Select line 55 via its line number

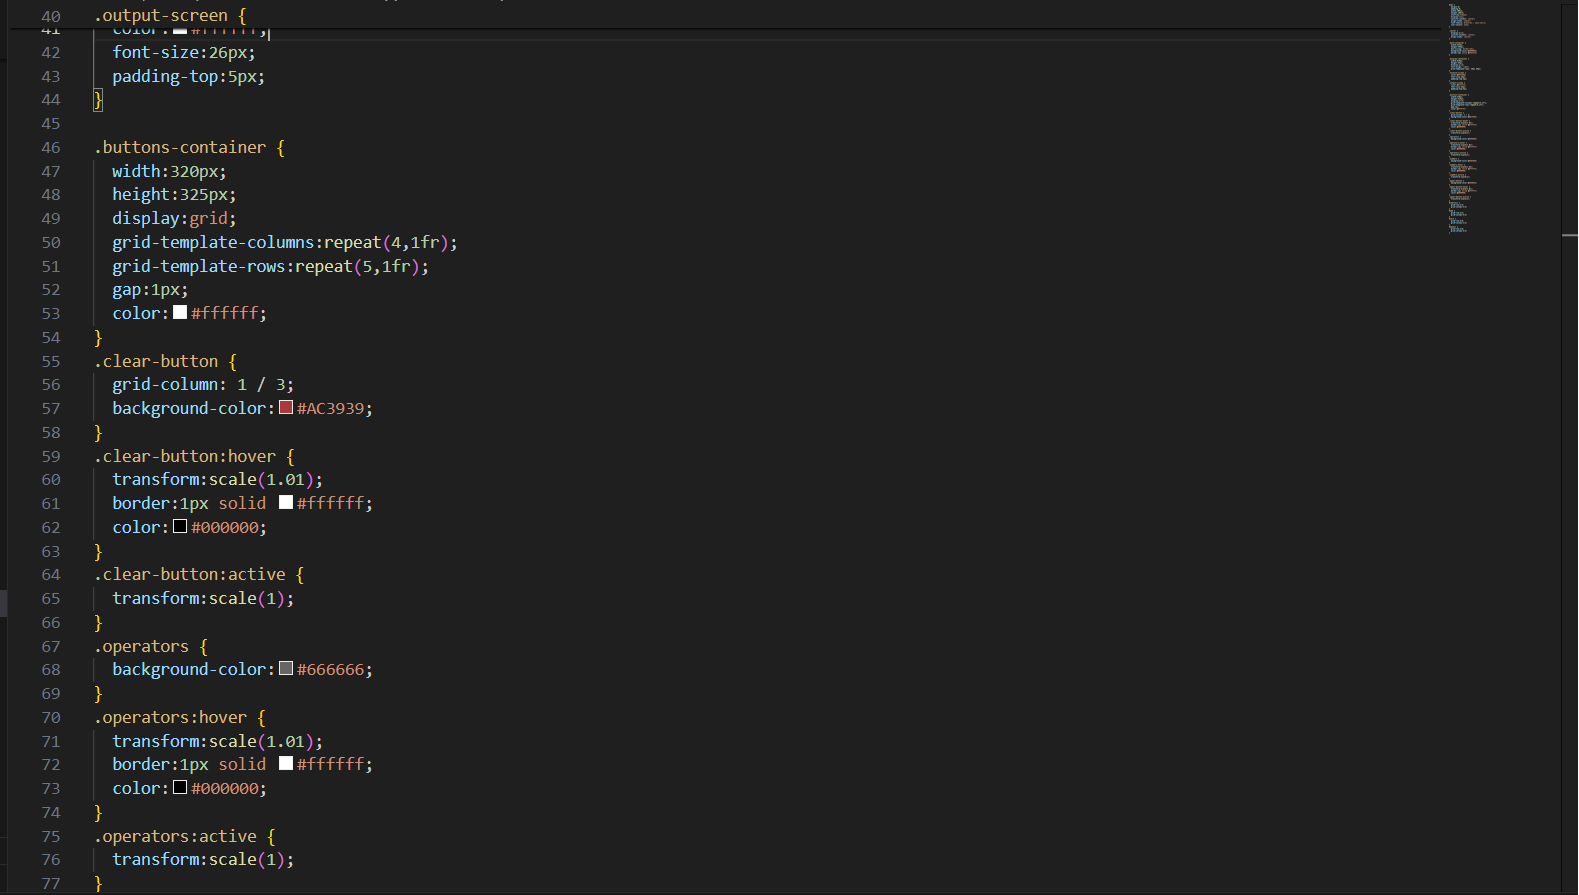(x=51, y=361)
